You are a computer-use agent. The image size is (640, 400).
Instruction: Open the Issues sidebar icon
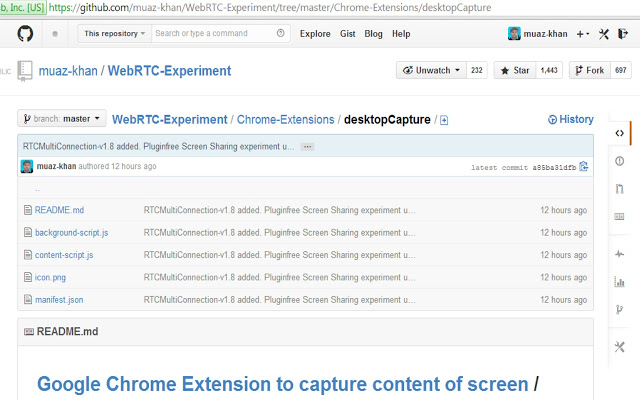pyautogui.click(x=619, y=161)
